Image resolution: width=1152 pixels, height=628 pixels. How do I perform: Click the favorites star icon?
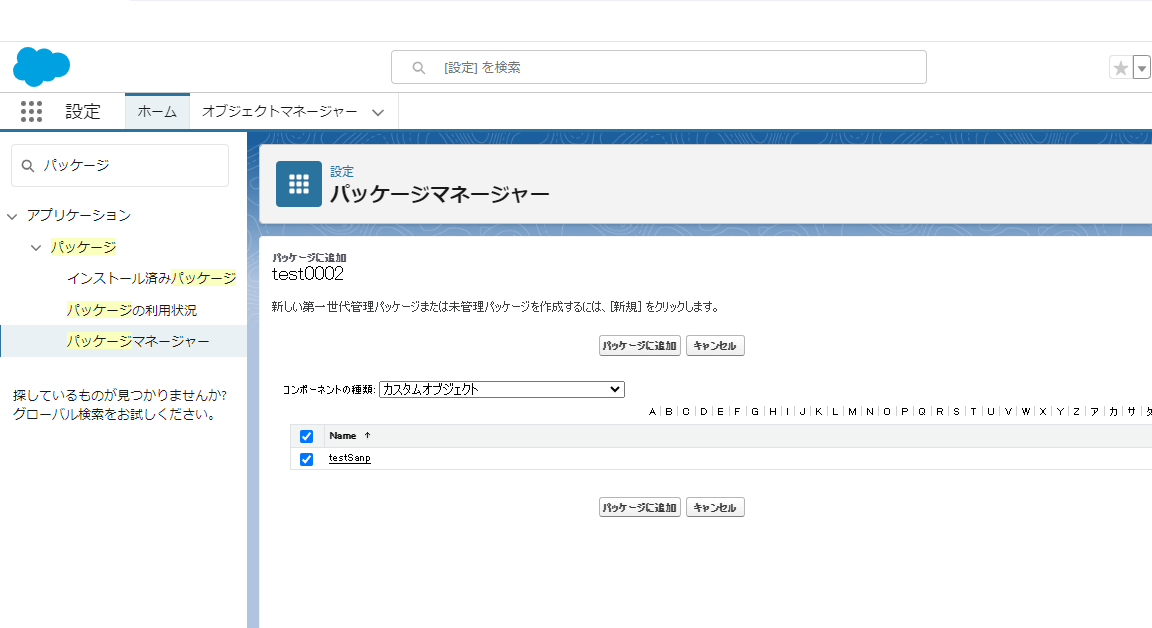1120,67
